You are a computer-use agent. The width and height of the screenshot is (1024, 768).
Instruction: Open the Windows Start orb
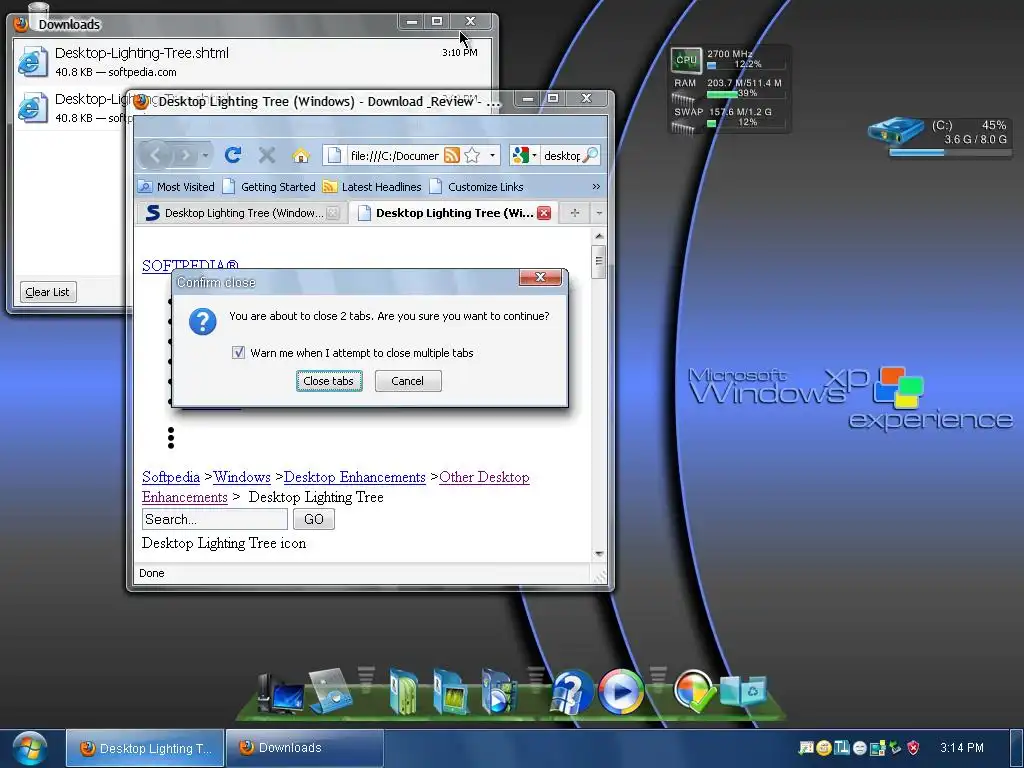tap(29, 748)
